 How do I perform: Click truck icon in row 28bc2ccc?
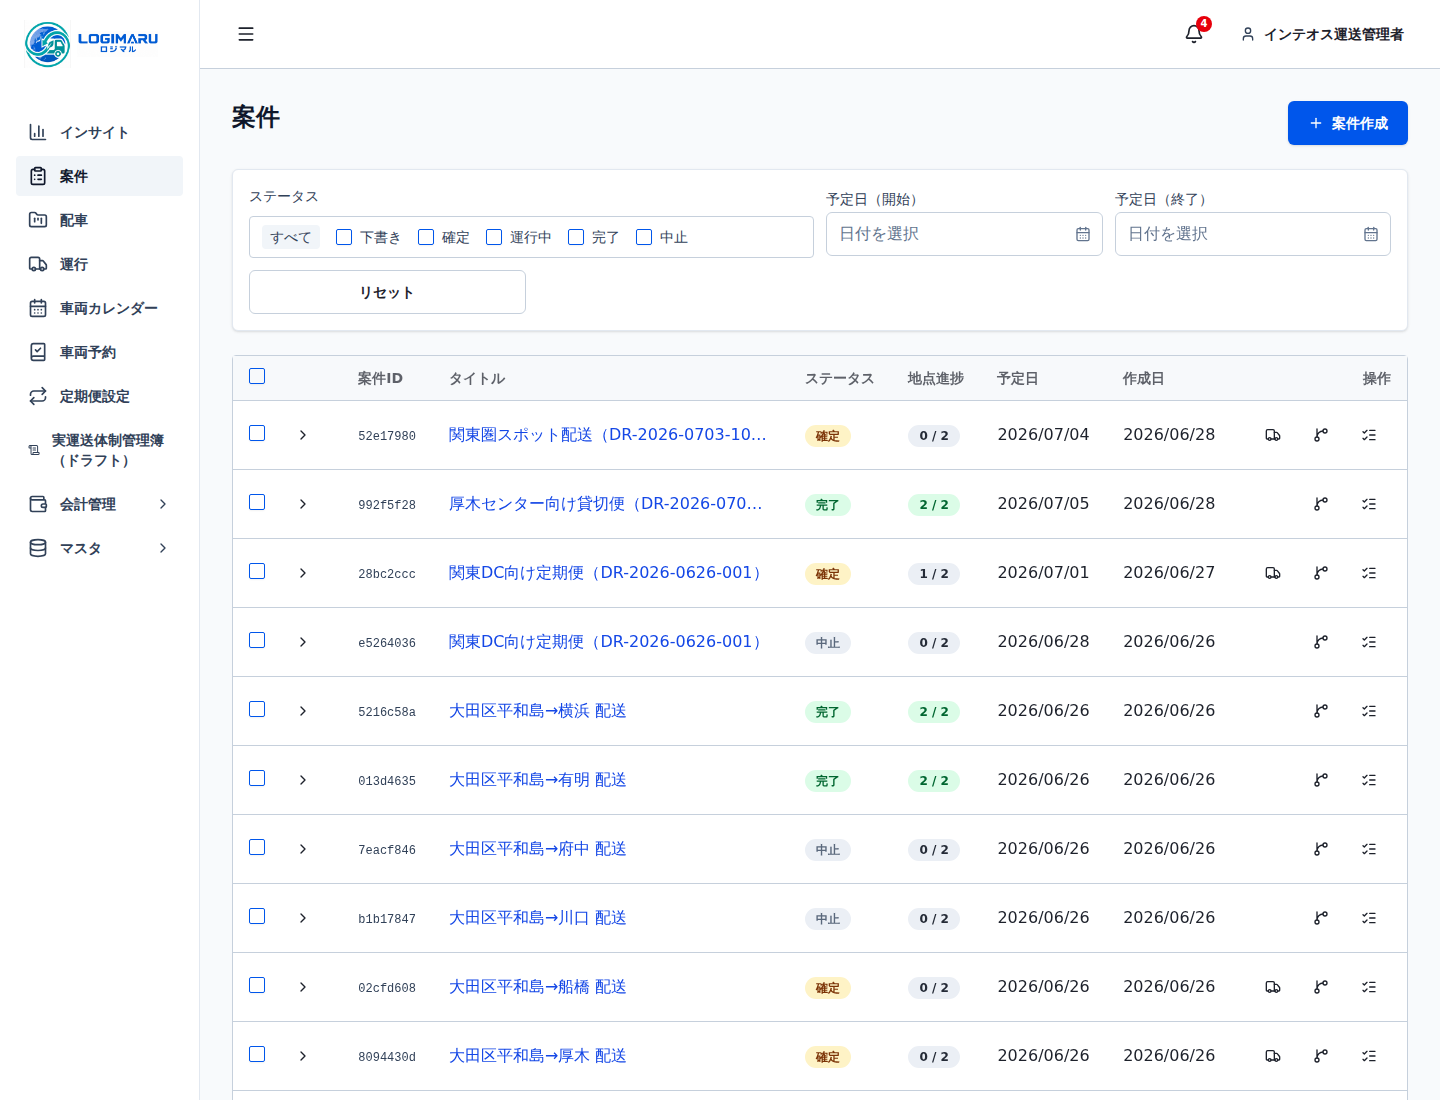[1273, 573]
